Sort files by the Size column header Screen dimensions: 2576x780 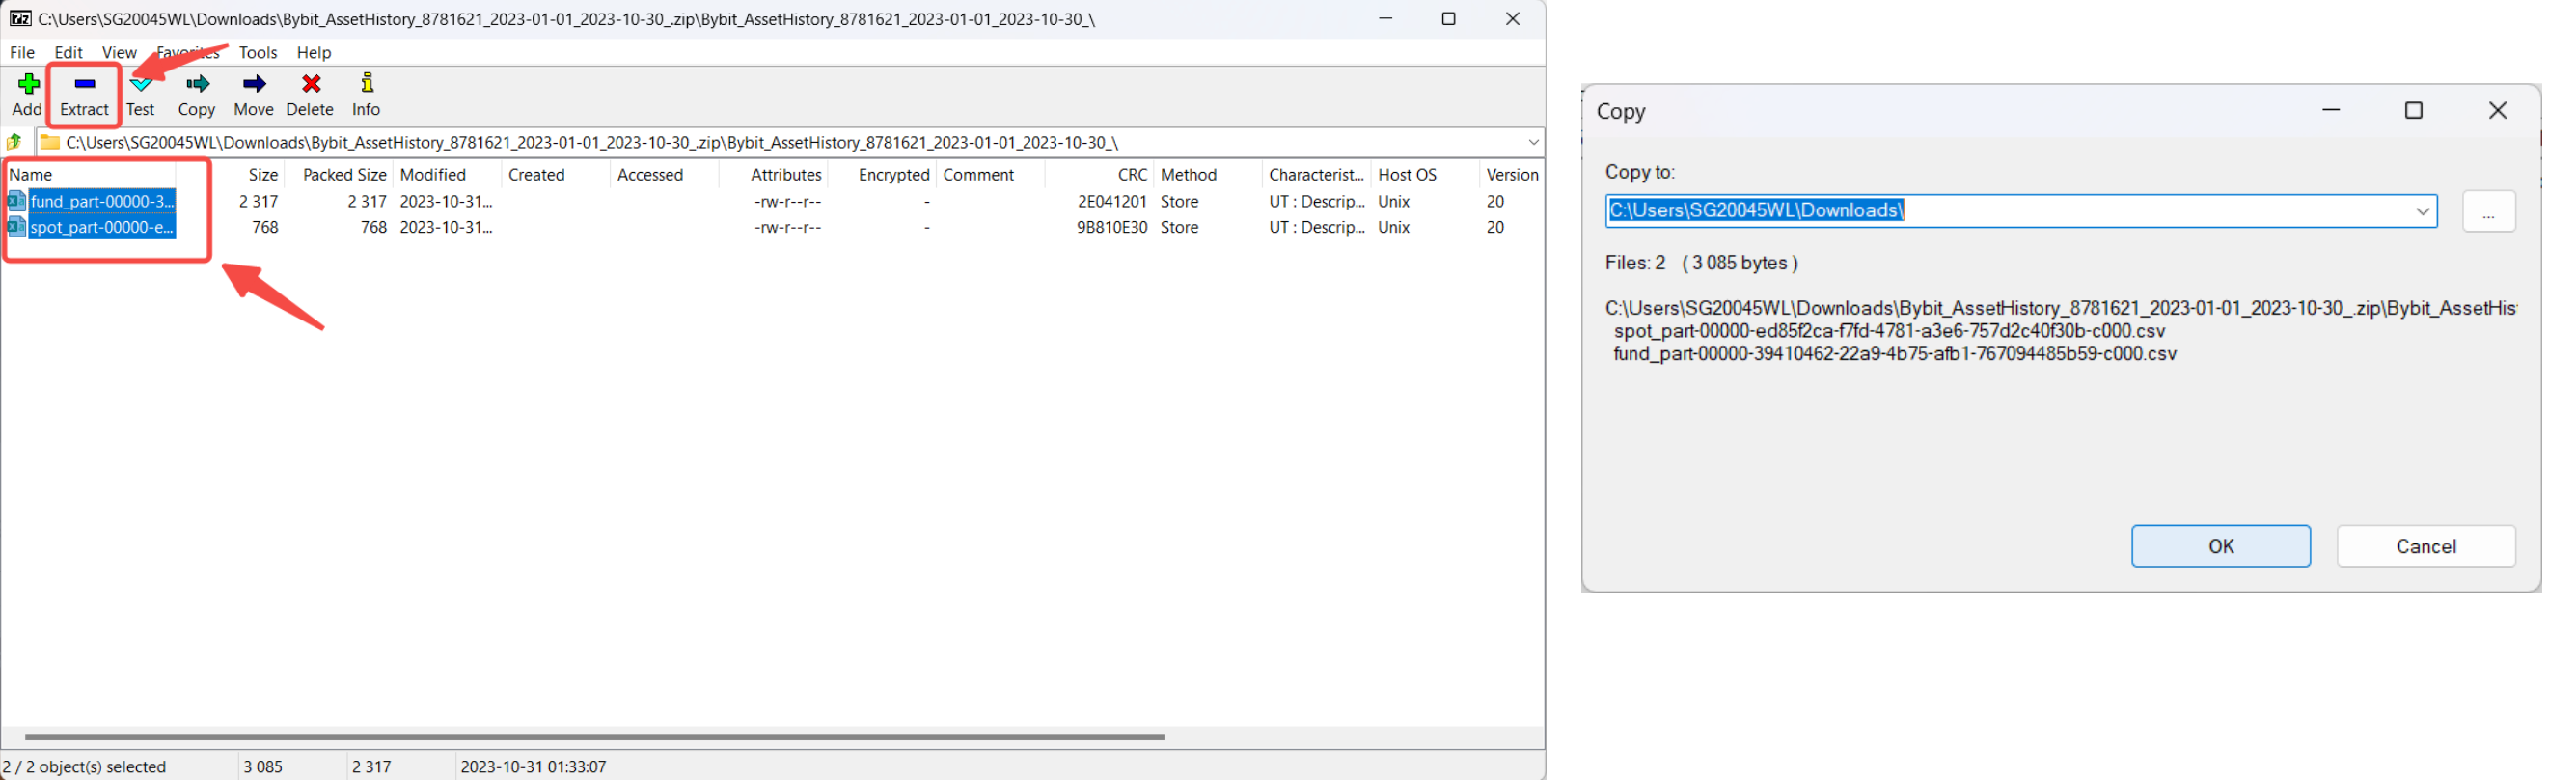[x=262, y=174]
